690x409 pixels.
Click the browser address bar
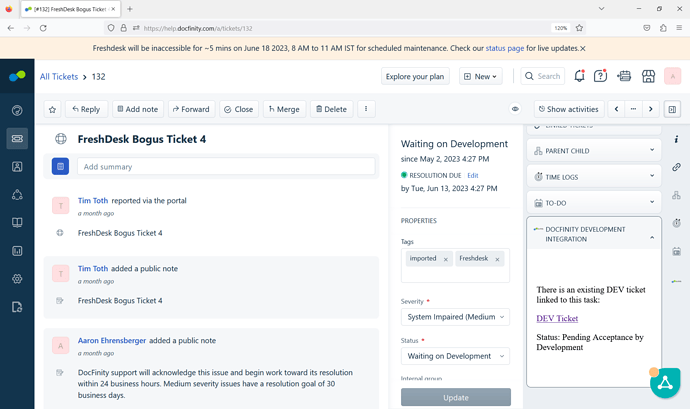345,28
